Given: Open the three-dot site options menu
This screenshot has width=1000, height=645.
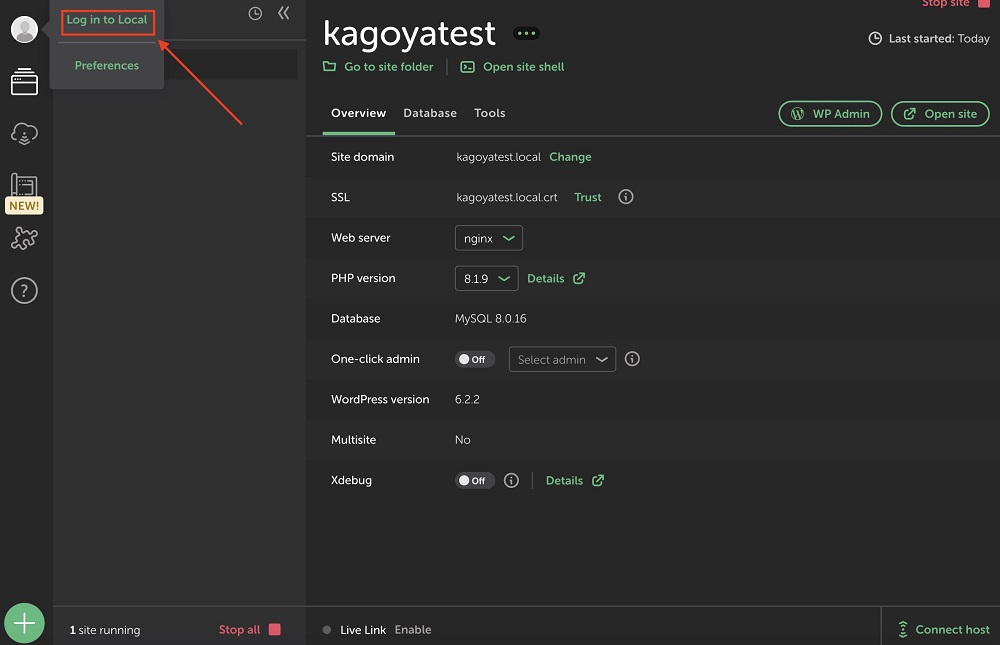Looking at the screenshot, I should click(526, 33).
